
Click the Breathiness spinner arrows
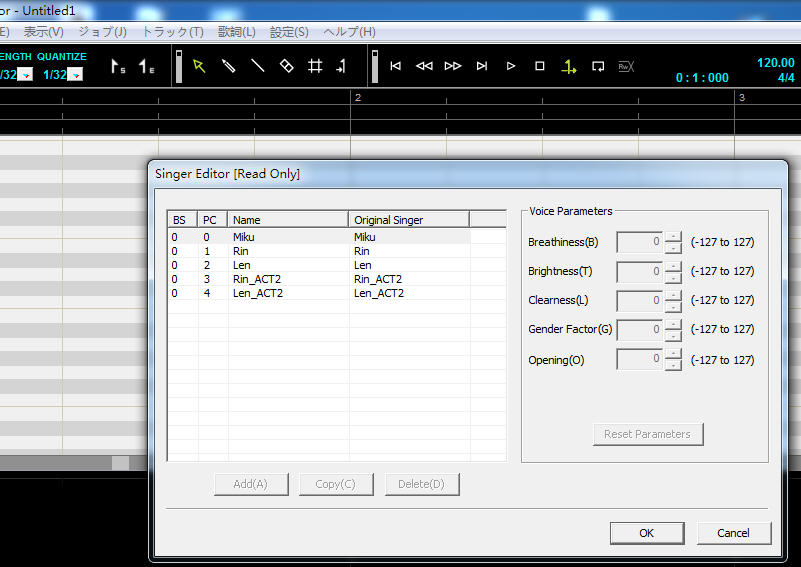coord(673,242)
